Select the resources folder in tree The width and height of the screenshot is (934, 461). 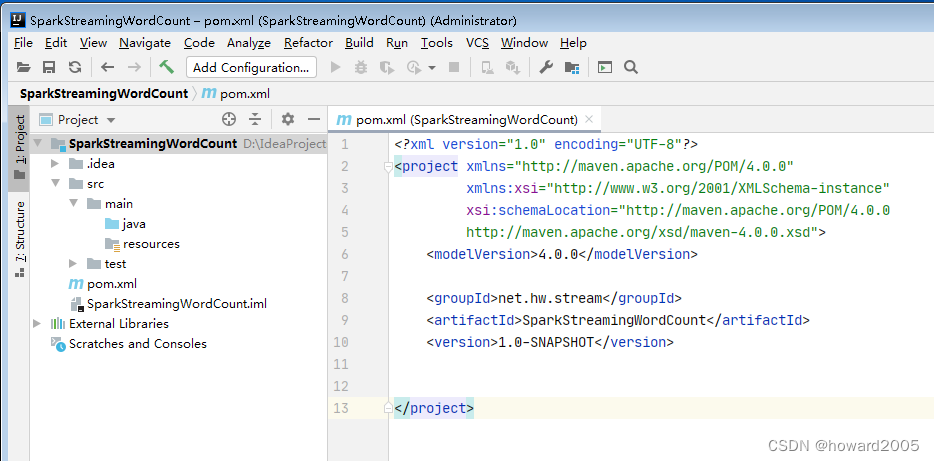(x=151, y=244)
